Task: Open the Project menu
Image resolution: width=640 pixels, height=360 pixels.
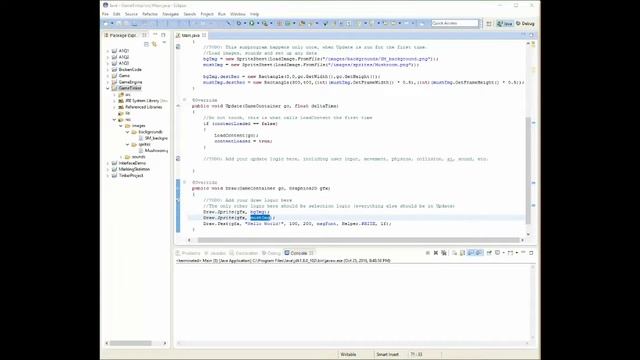Action: pos(207,14)
